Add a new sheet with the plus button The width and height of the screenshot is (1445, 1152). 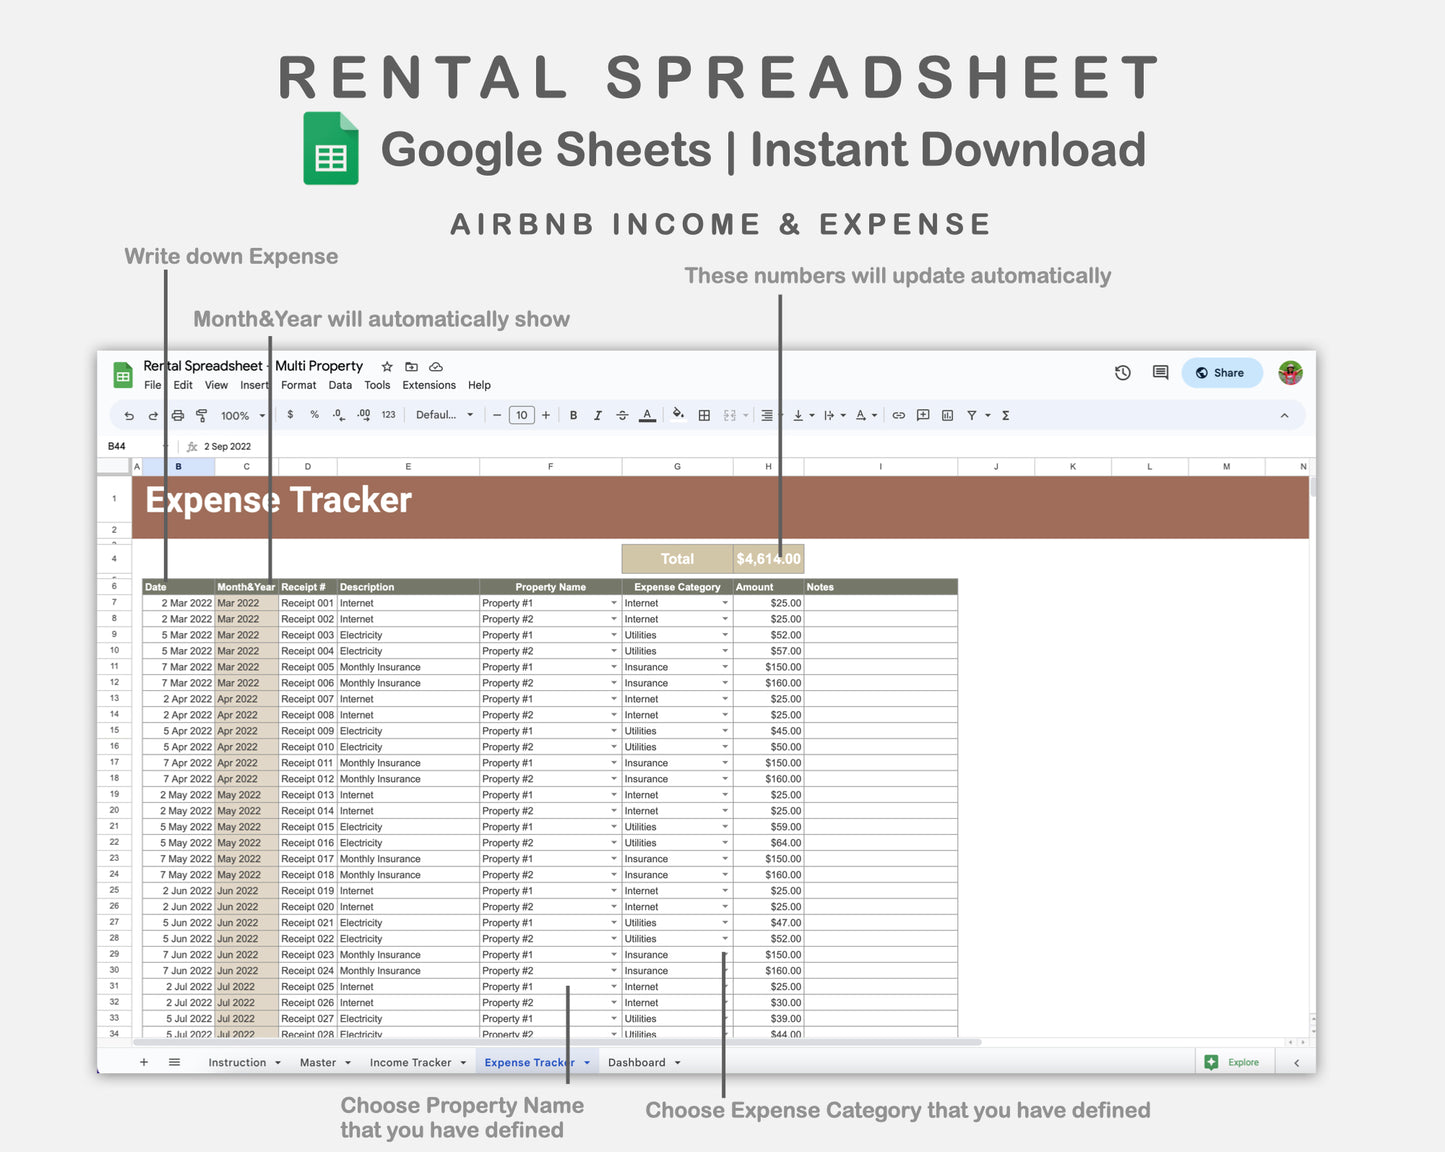[143, 1062]
